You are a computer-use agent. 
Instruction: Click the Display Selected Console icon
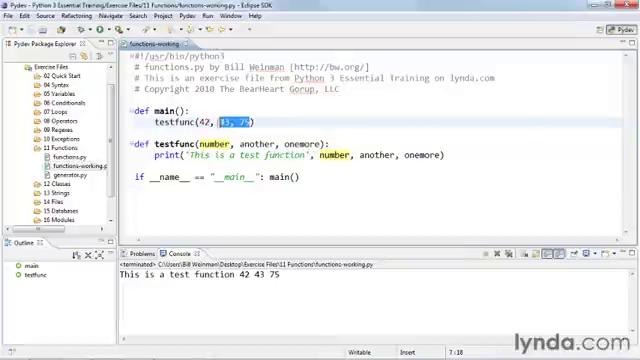pyautogui.click(x=586, y=253)
